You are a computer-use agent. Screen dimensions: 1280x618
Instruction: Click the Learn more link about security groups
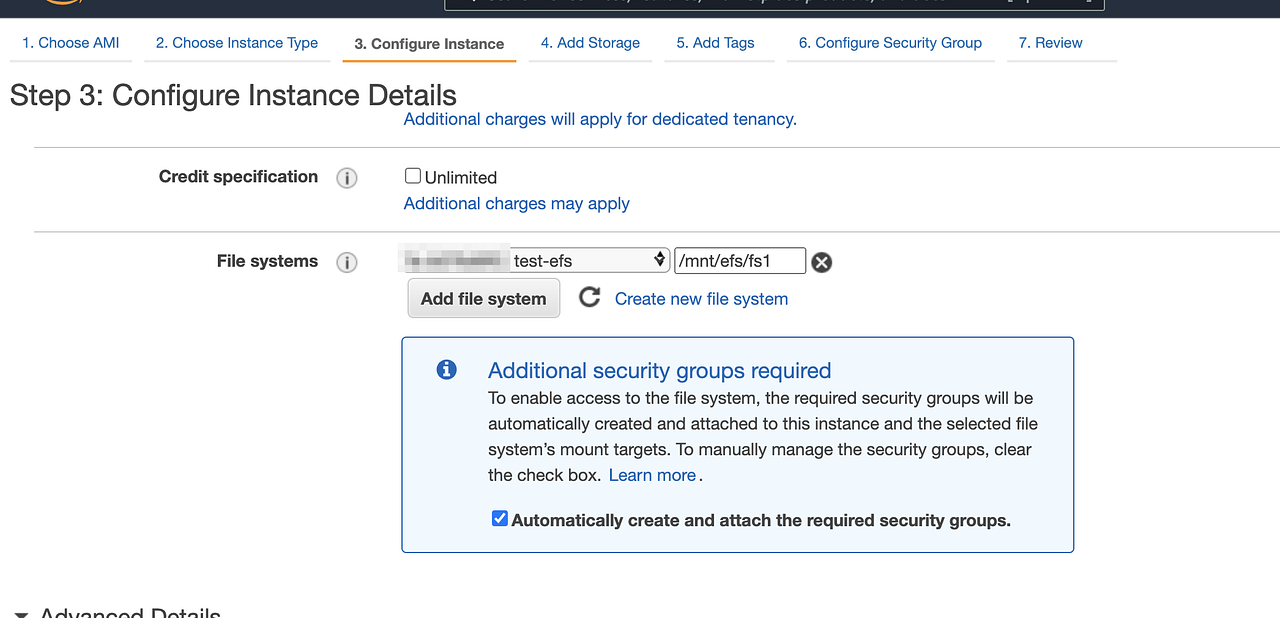pyautogui.click(x=650, y=475)
